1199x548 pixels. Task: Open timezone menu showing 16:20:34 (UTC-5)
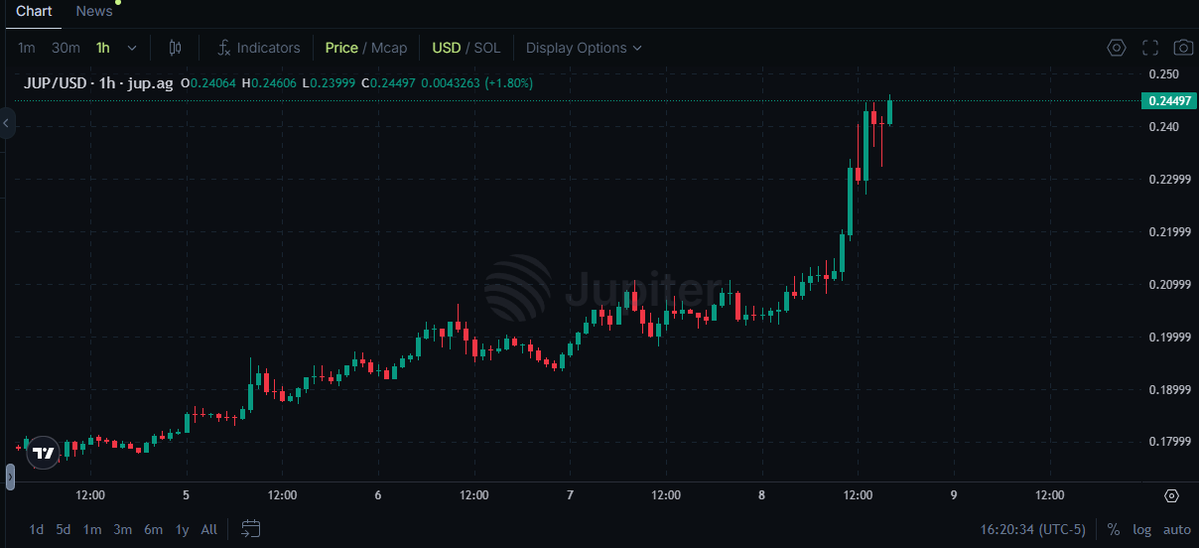coord(1033,530)
